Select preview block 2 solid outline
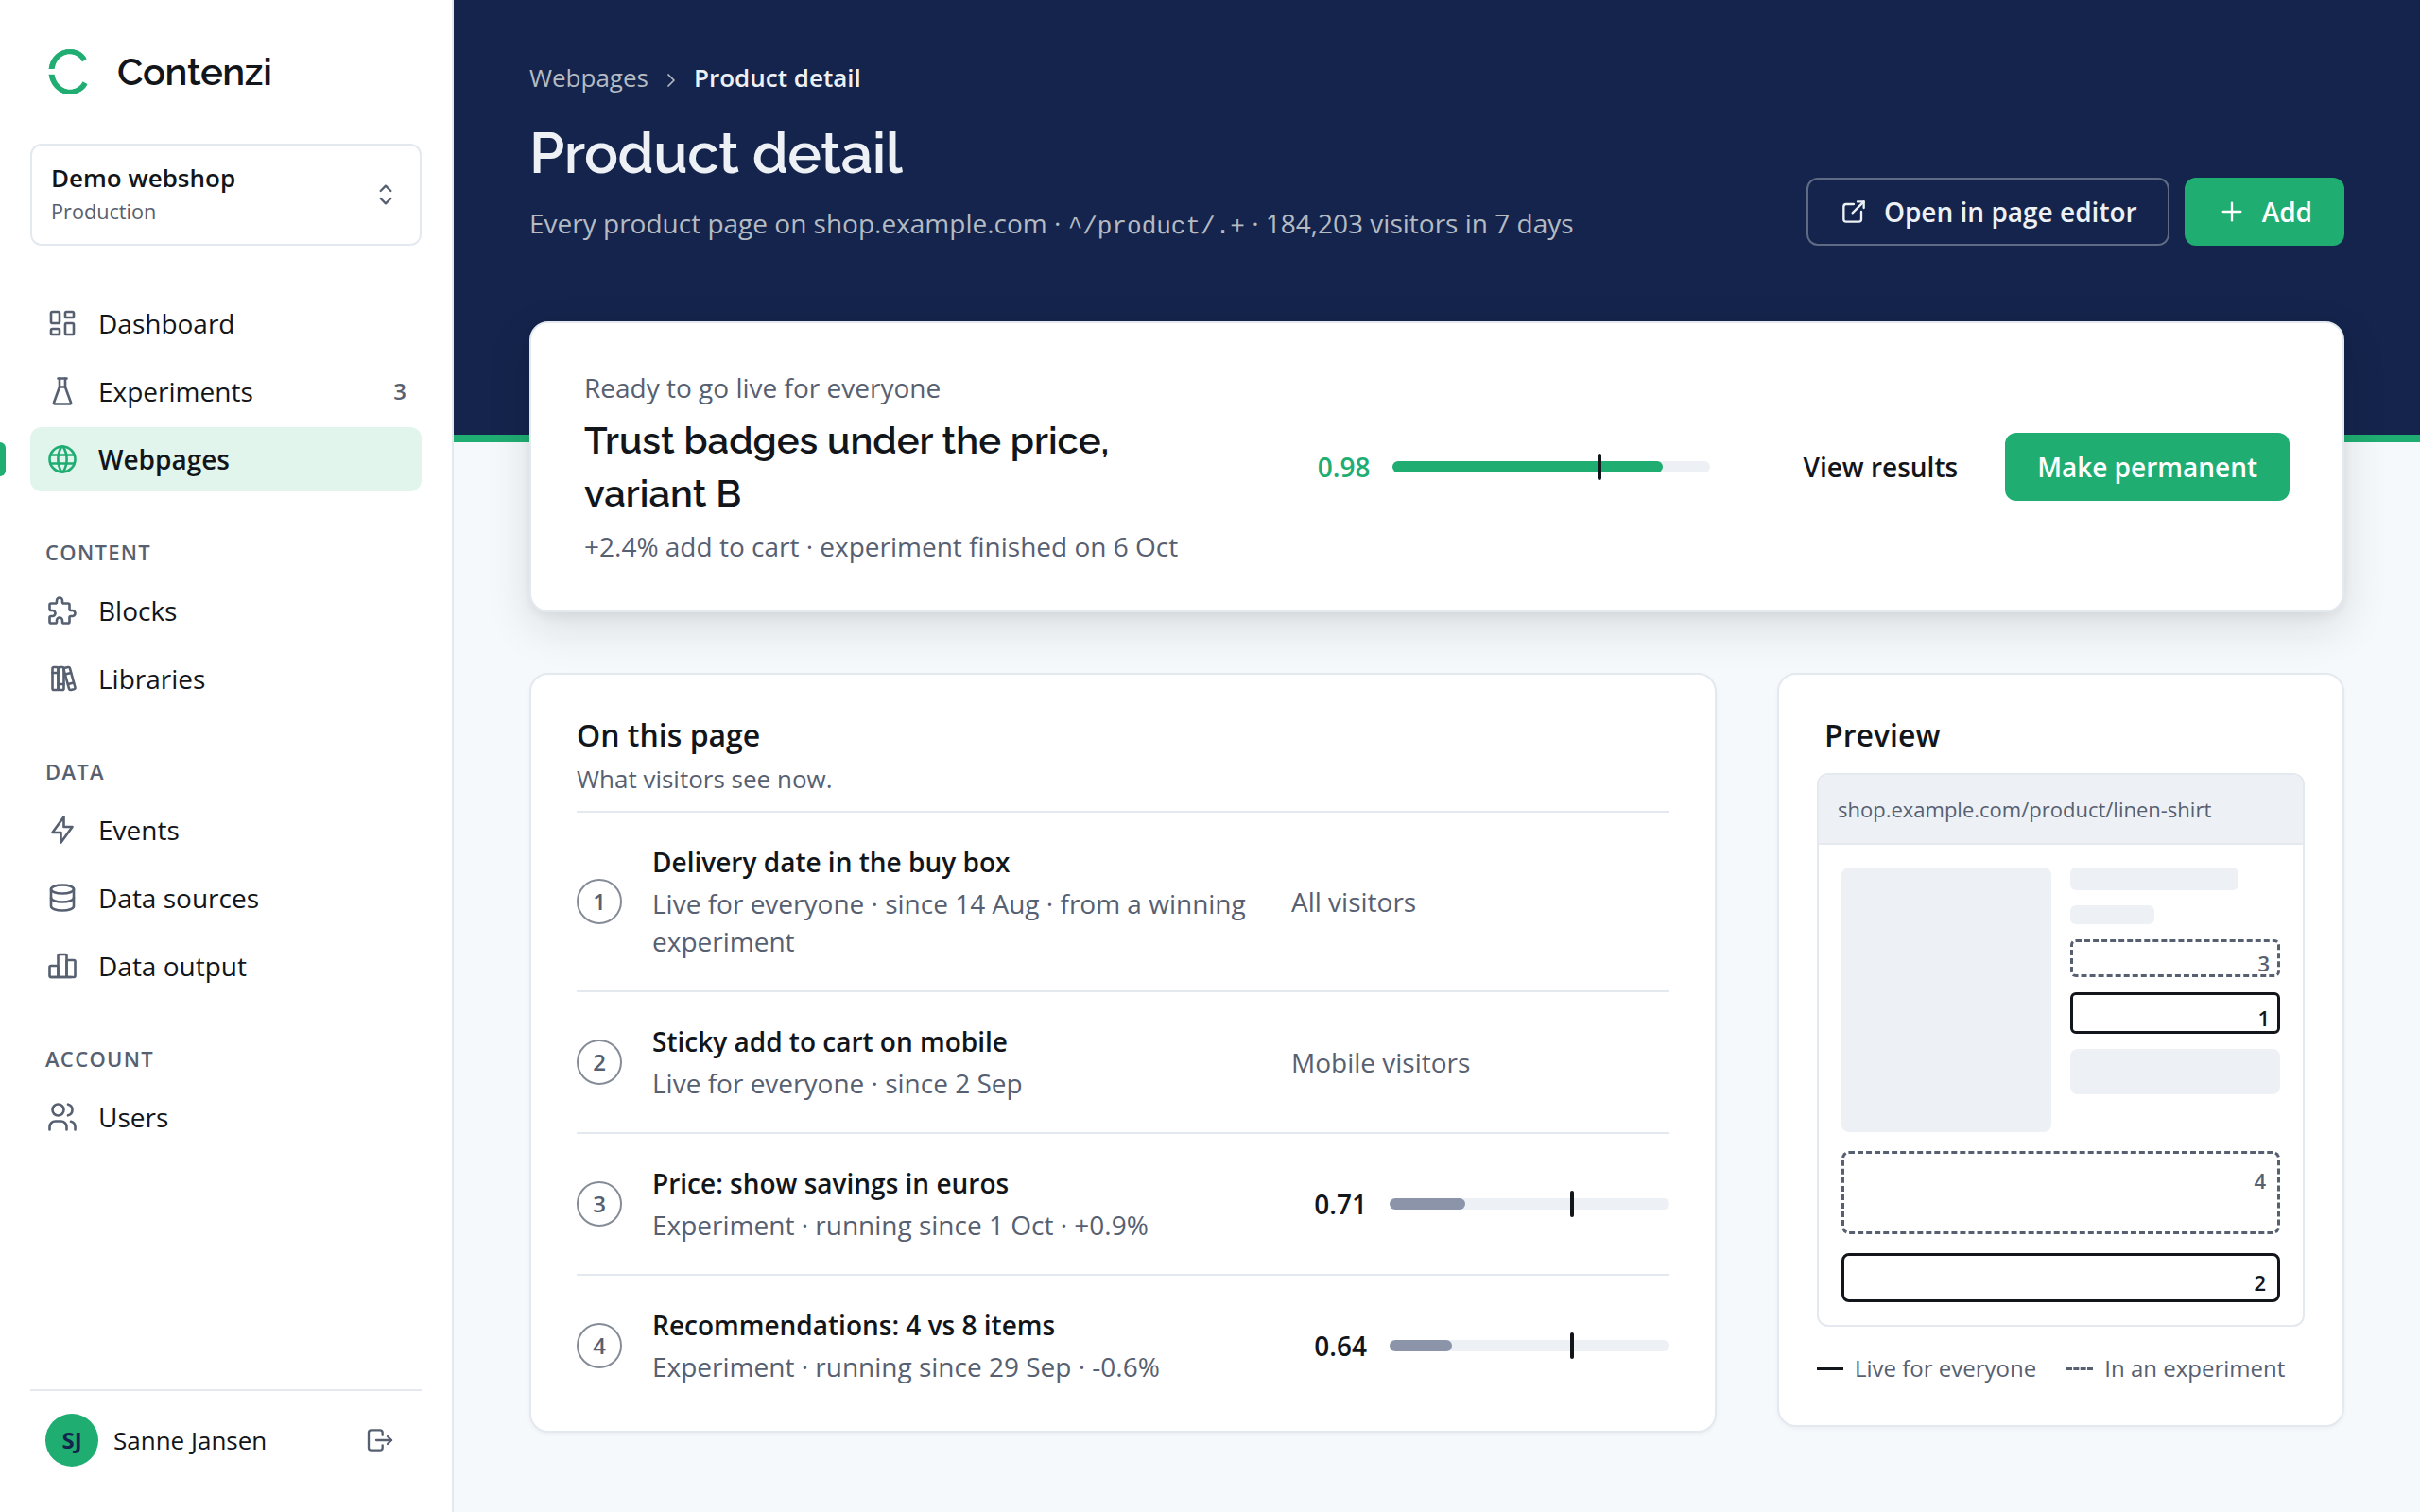Screen dimensions: 2420x1512 [x=2060, y=1277]
